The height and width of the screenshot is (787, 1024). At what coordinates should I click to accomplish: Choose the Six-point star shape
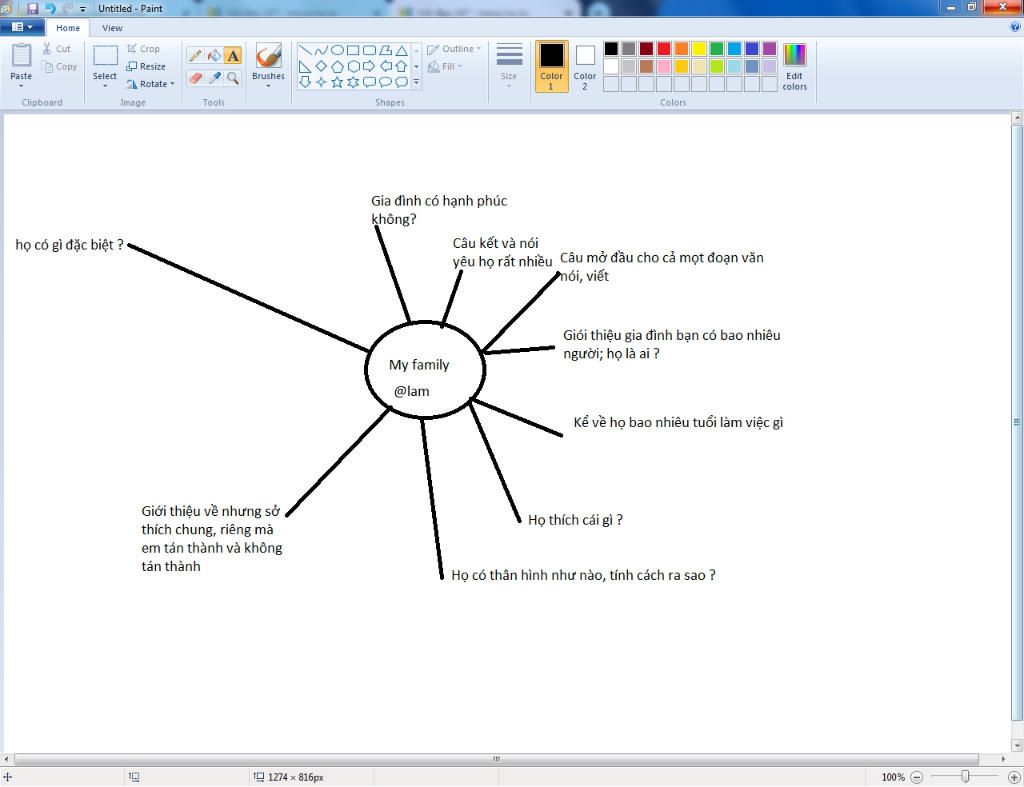[353, 82]
